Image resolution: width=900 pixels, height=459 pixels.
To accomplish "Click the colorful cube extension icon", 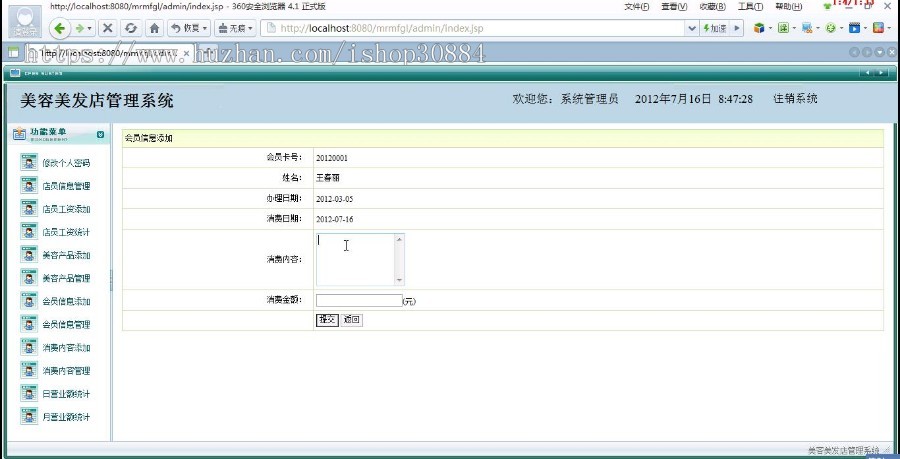I will click(x=759, y=28).
